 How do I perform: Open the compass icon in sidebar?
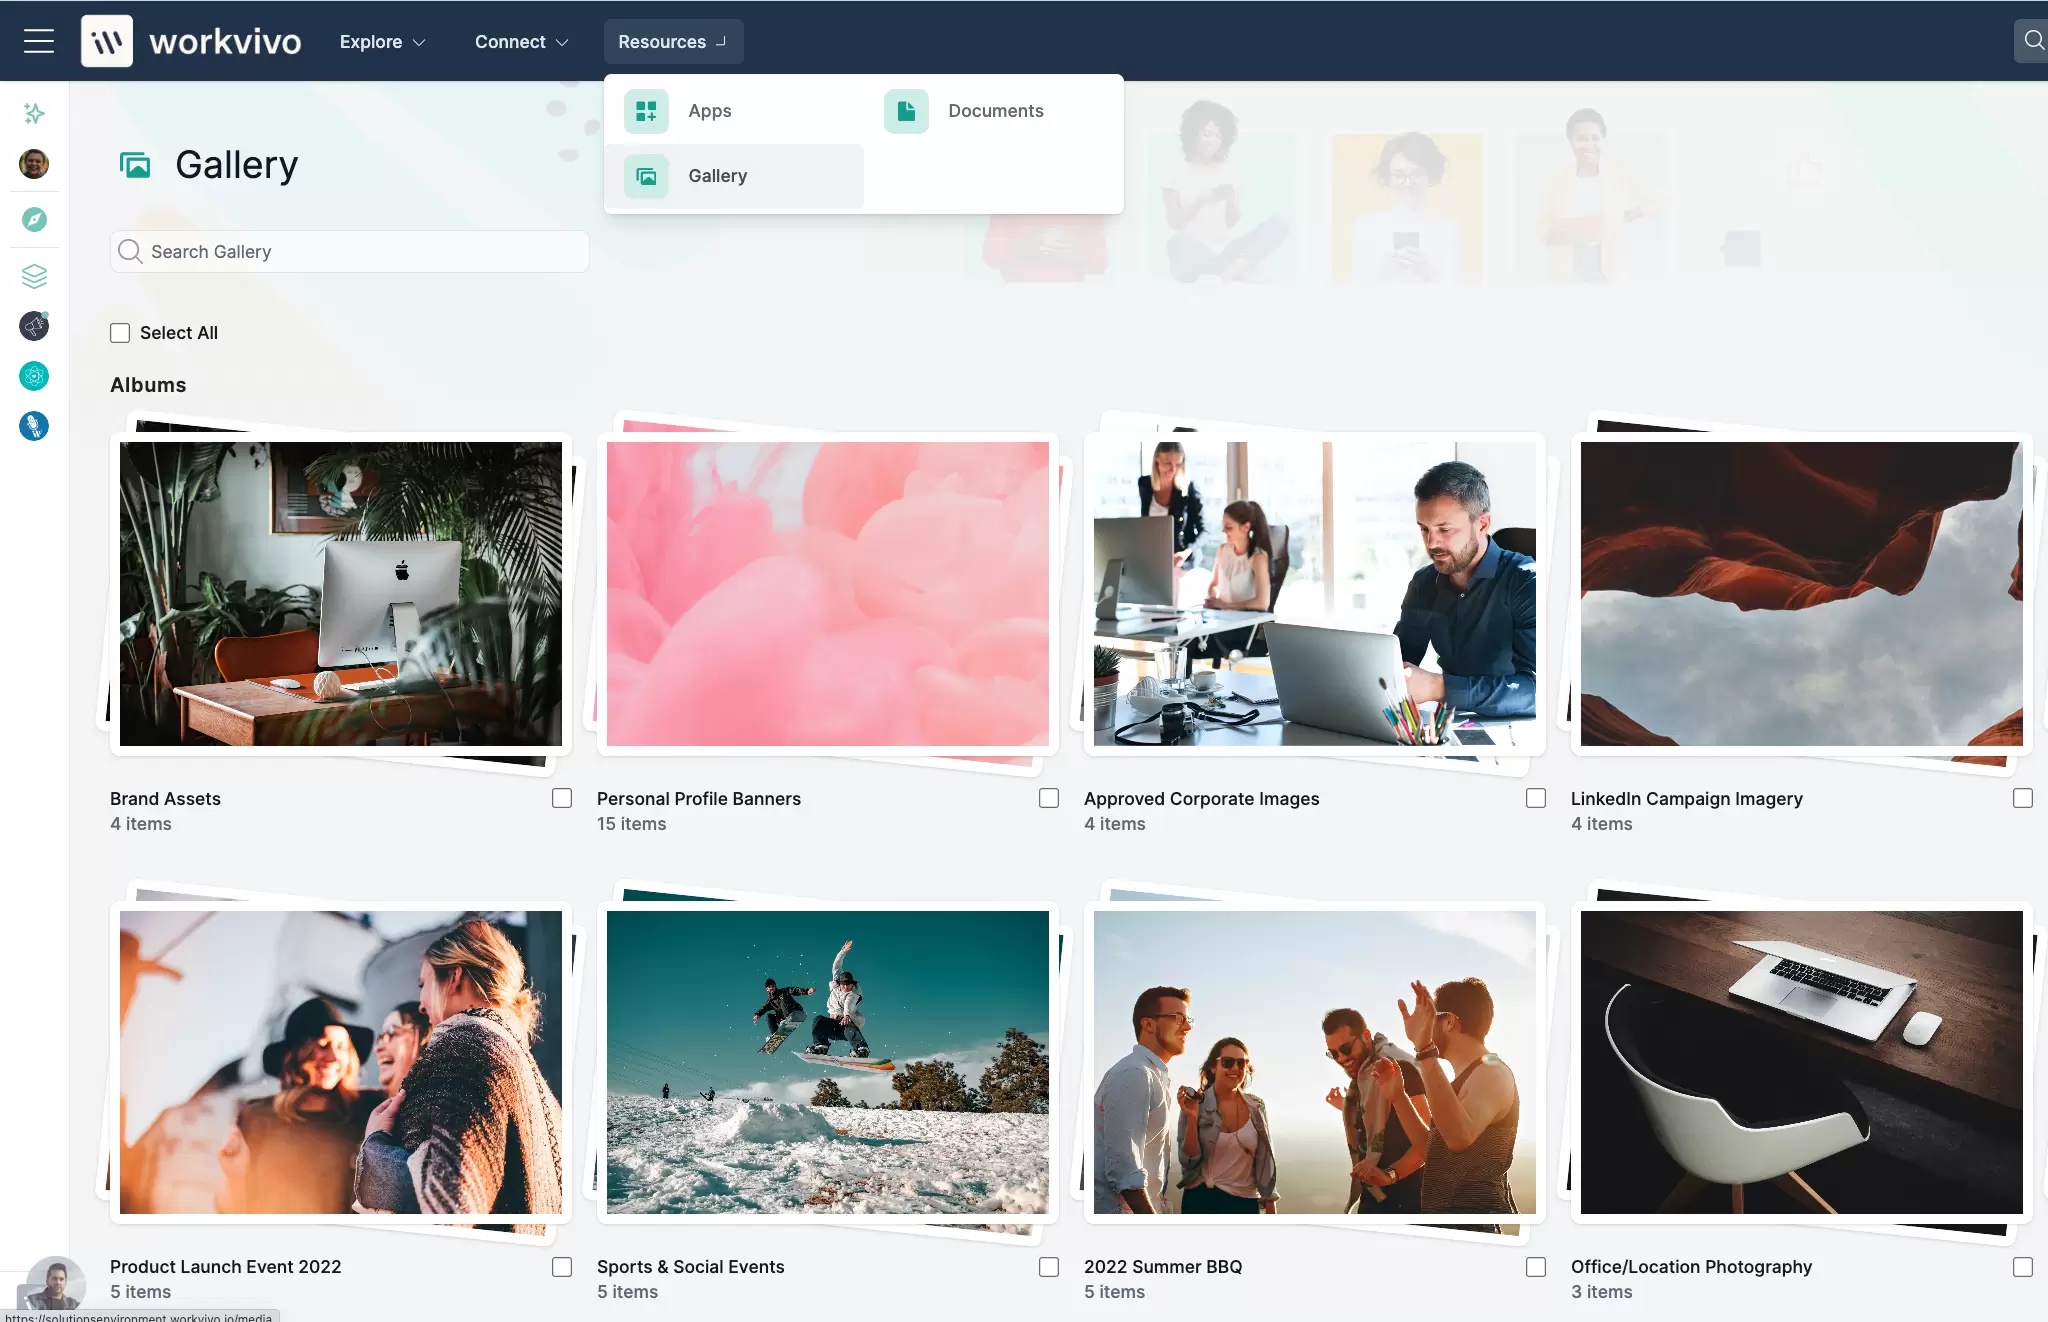click(x=34, y=220)
